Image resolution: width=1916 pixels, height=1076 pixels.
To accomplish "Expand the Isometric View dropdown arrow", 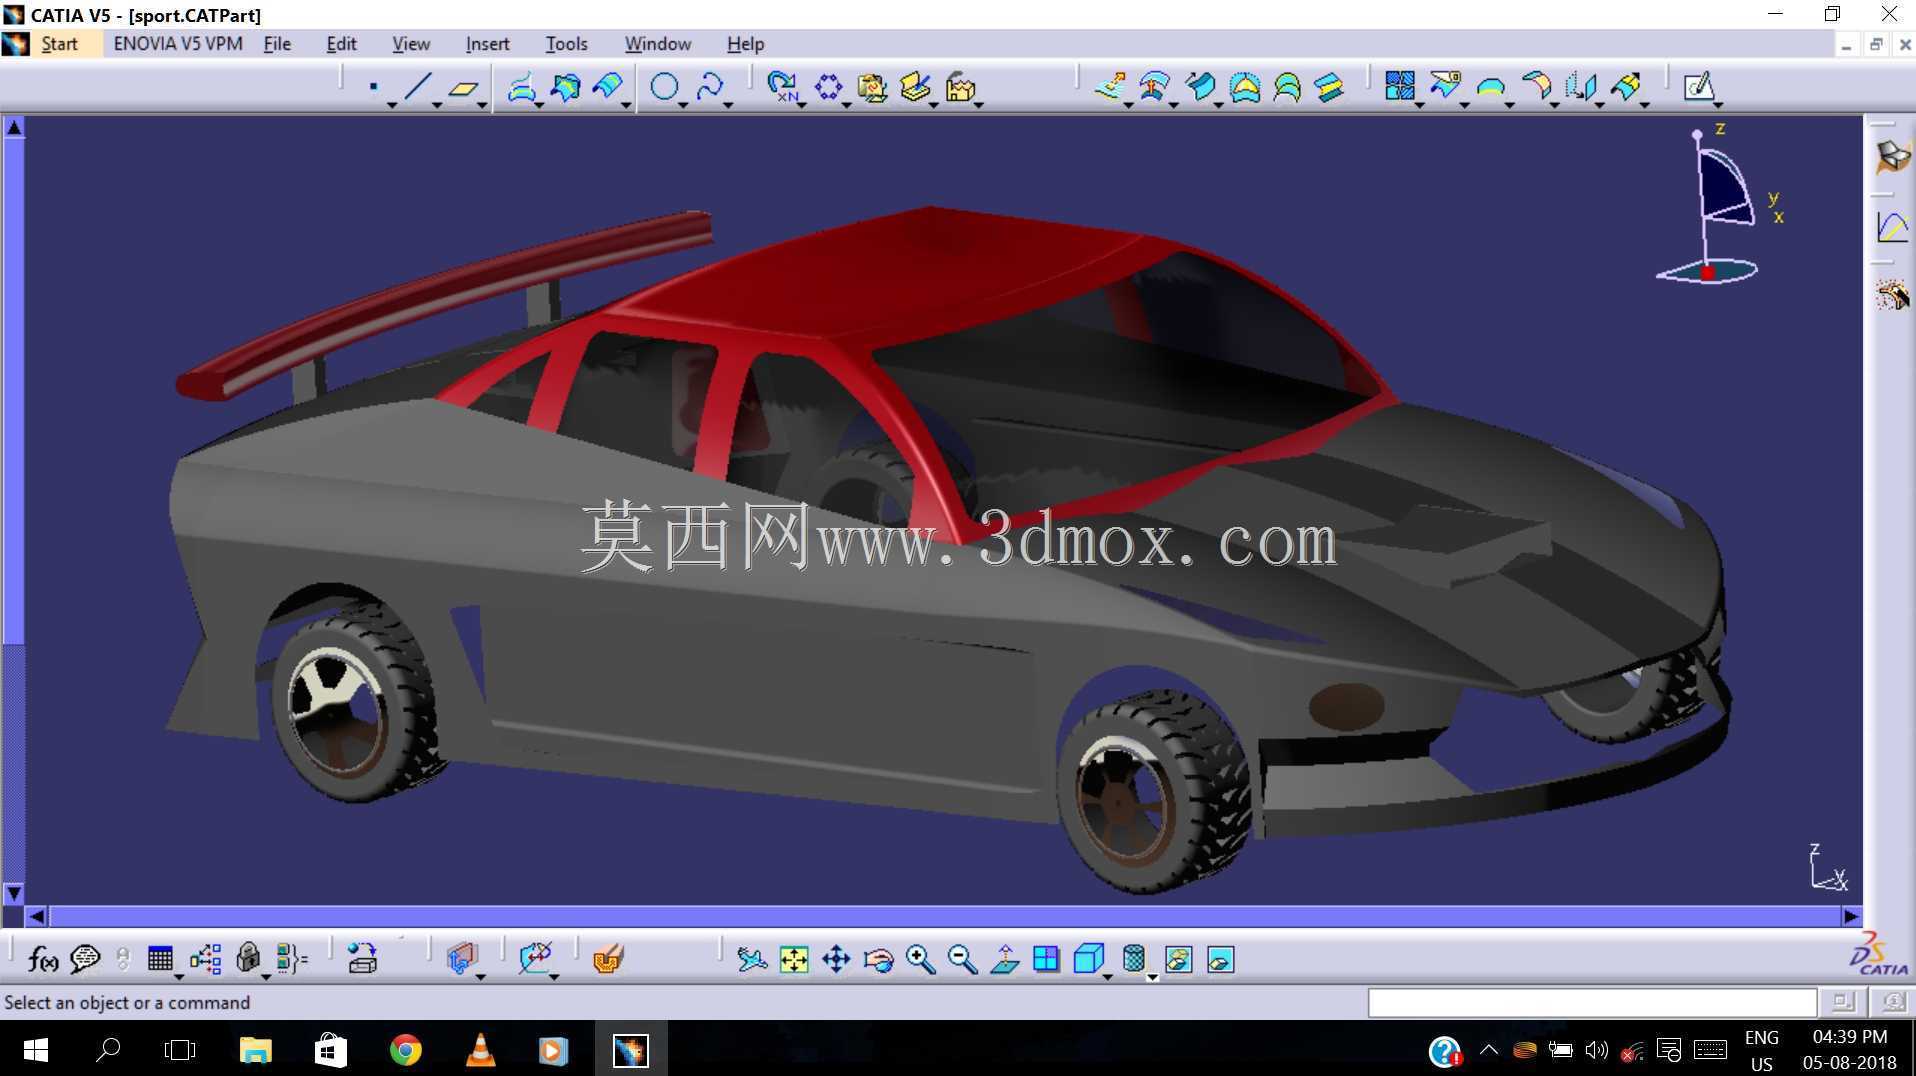I will pos(1107,977).
